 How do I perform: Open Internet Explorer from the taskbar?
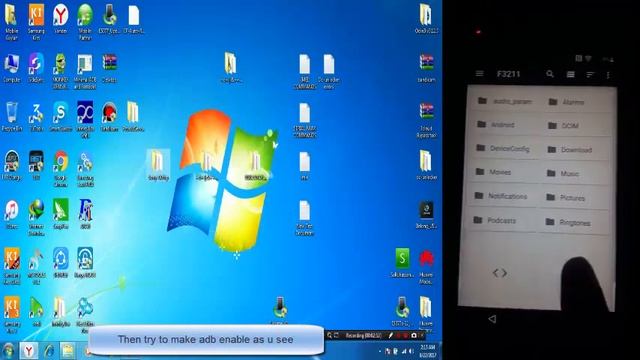click(49, 351)
